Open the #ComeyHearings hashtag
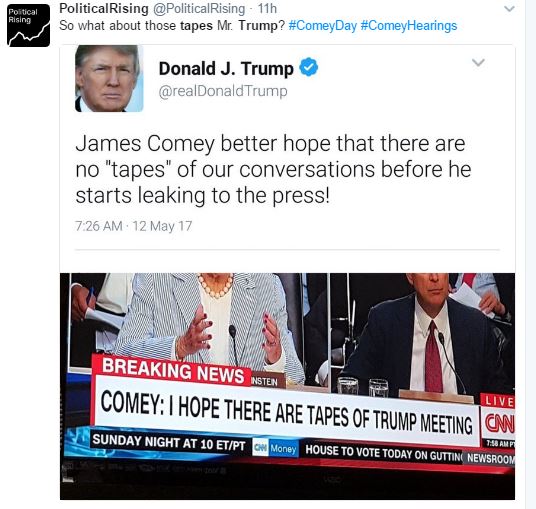Viewport: 536px width, 509px height. (408, 26)
